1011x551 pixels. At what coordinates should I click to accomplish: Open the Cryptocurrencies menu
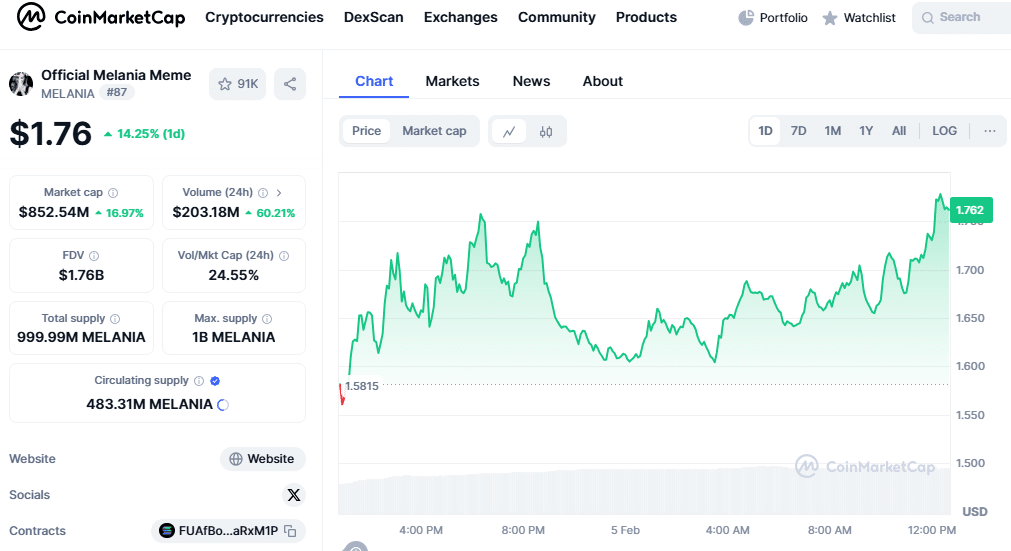pyautogui.click(x=264, y=17)
